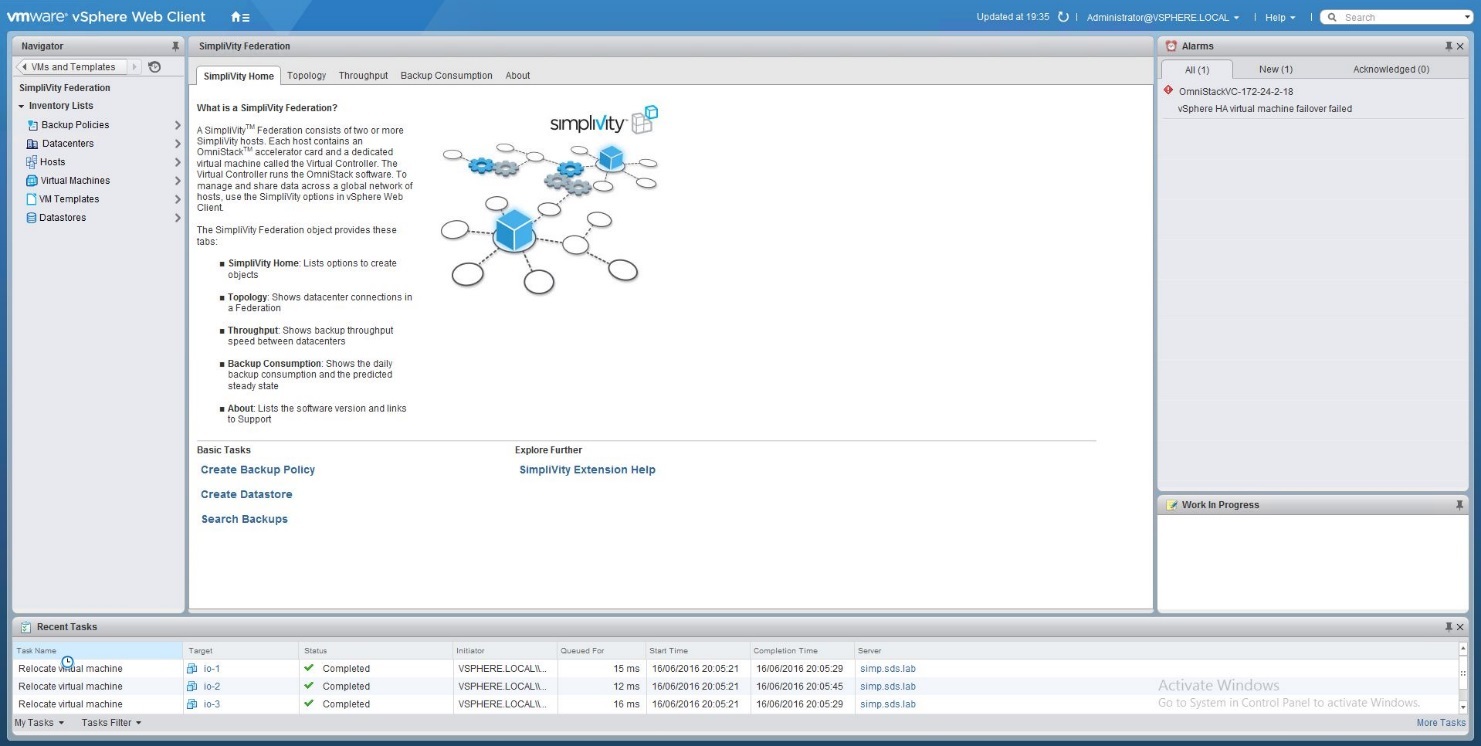Open the Home menu icon in header
Viewport: 1481px width, 746px height.
tap(240, 17)
